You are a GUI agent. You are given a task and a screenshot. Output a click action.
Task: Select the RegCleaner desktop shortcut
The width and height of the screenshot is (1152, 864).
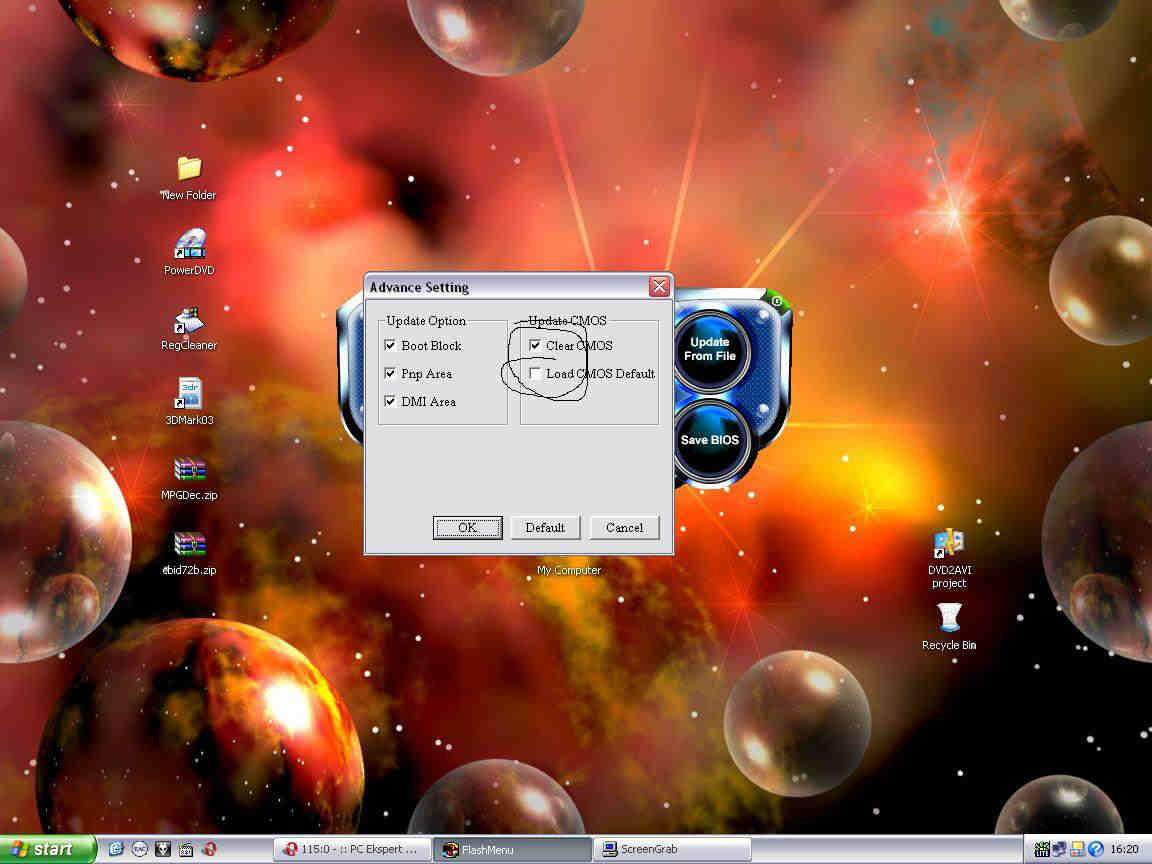click(189, 320)
